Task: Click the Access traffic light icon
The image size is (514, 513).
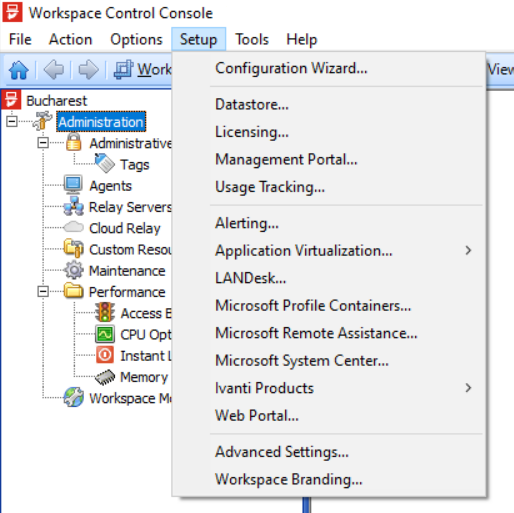Action: (105, 312)
